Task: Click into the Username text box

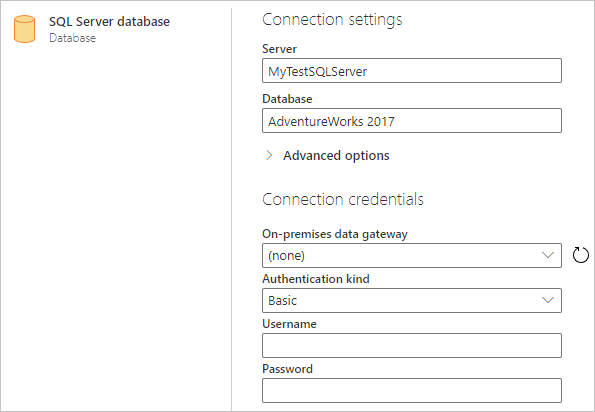Action: [x=412, y=346]
